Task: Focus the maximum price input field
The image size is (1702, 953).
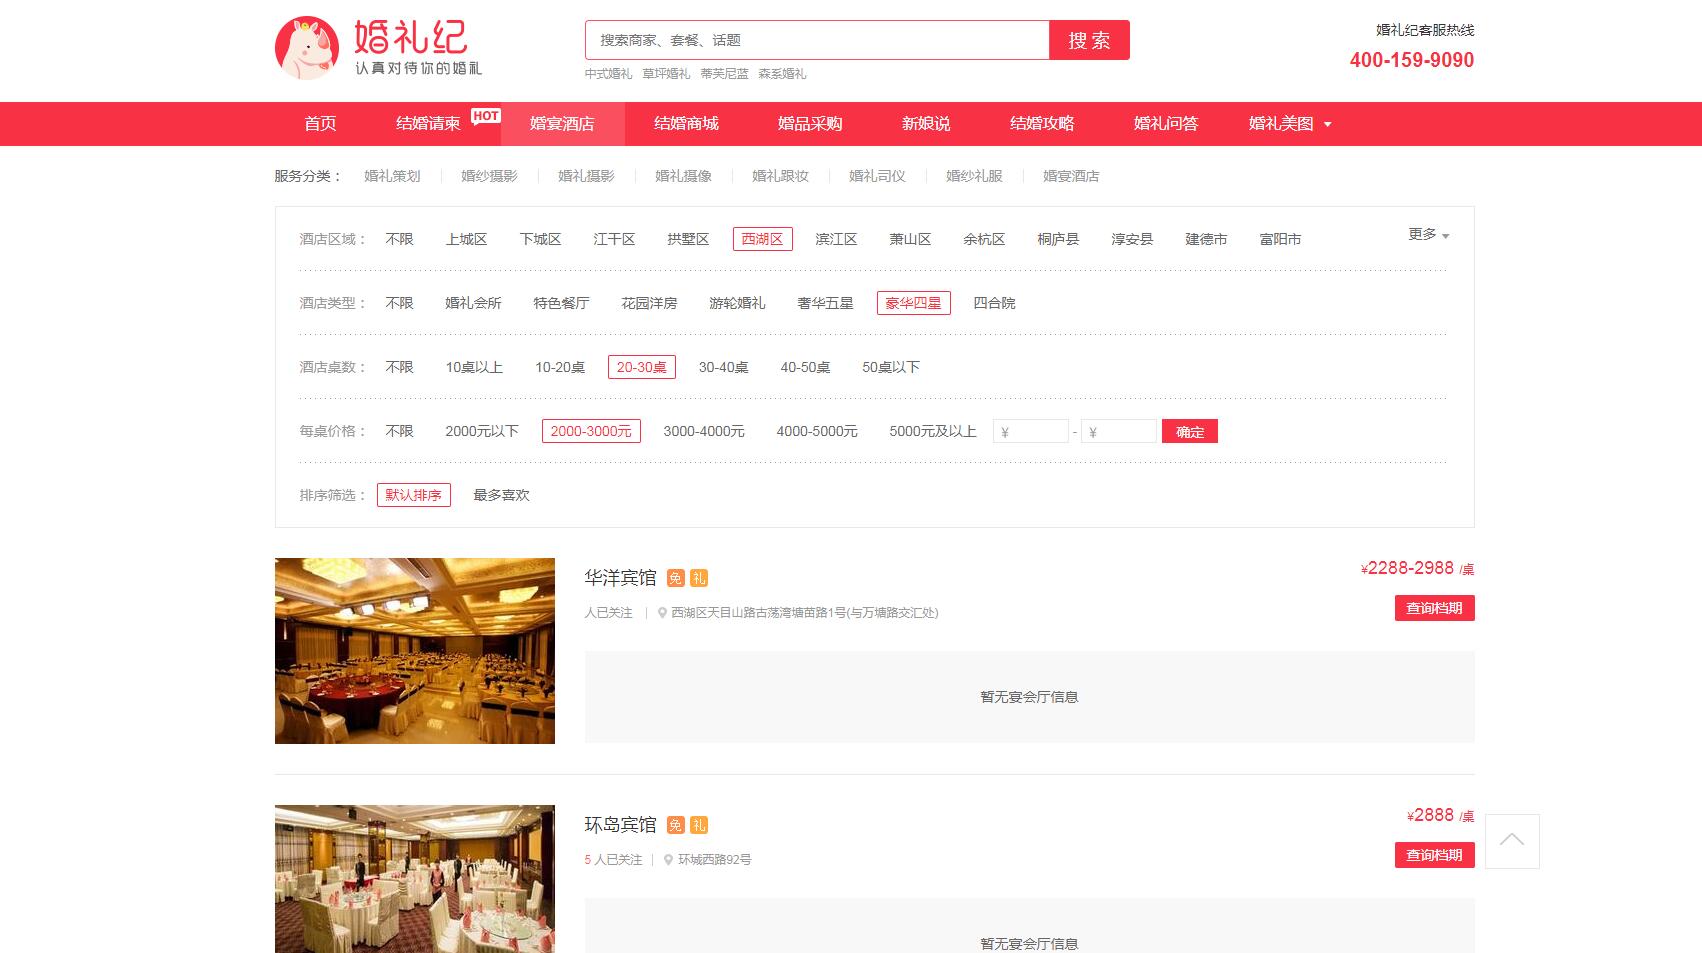Action: (x=1119, y=432)
